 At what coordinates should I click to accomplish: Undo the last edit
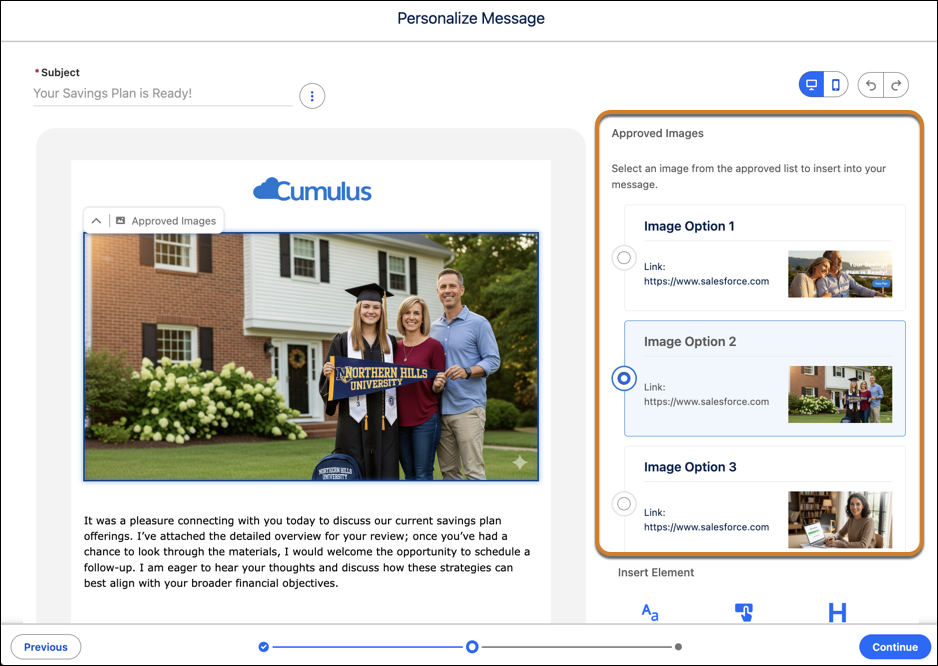871,85
